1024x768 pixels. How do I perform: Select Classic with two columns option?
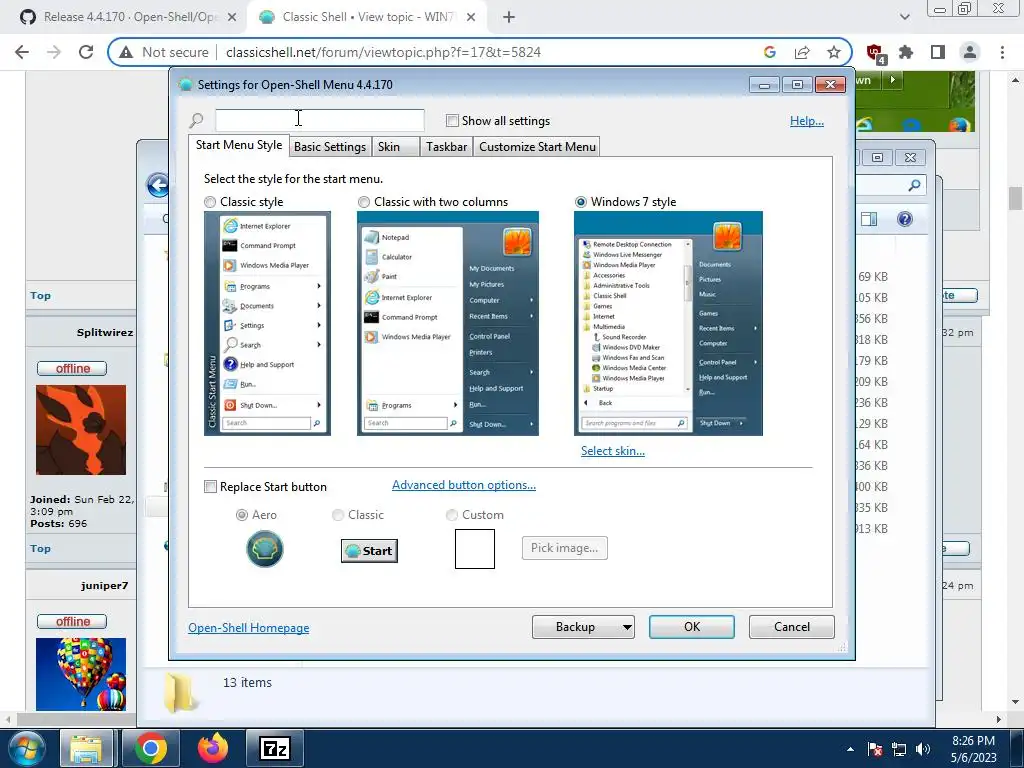(x=364, y=202)
